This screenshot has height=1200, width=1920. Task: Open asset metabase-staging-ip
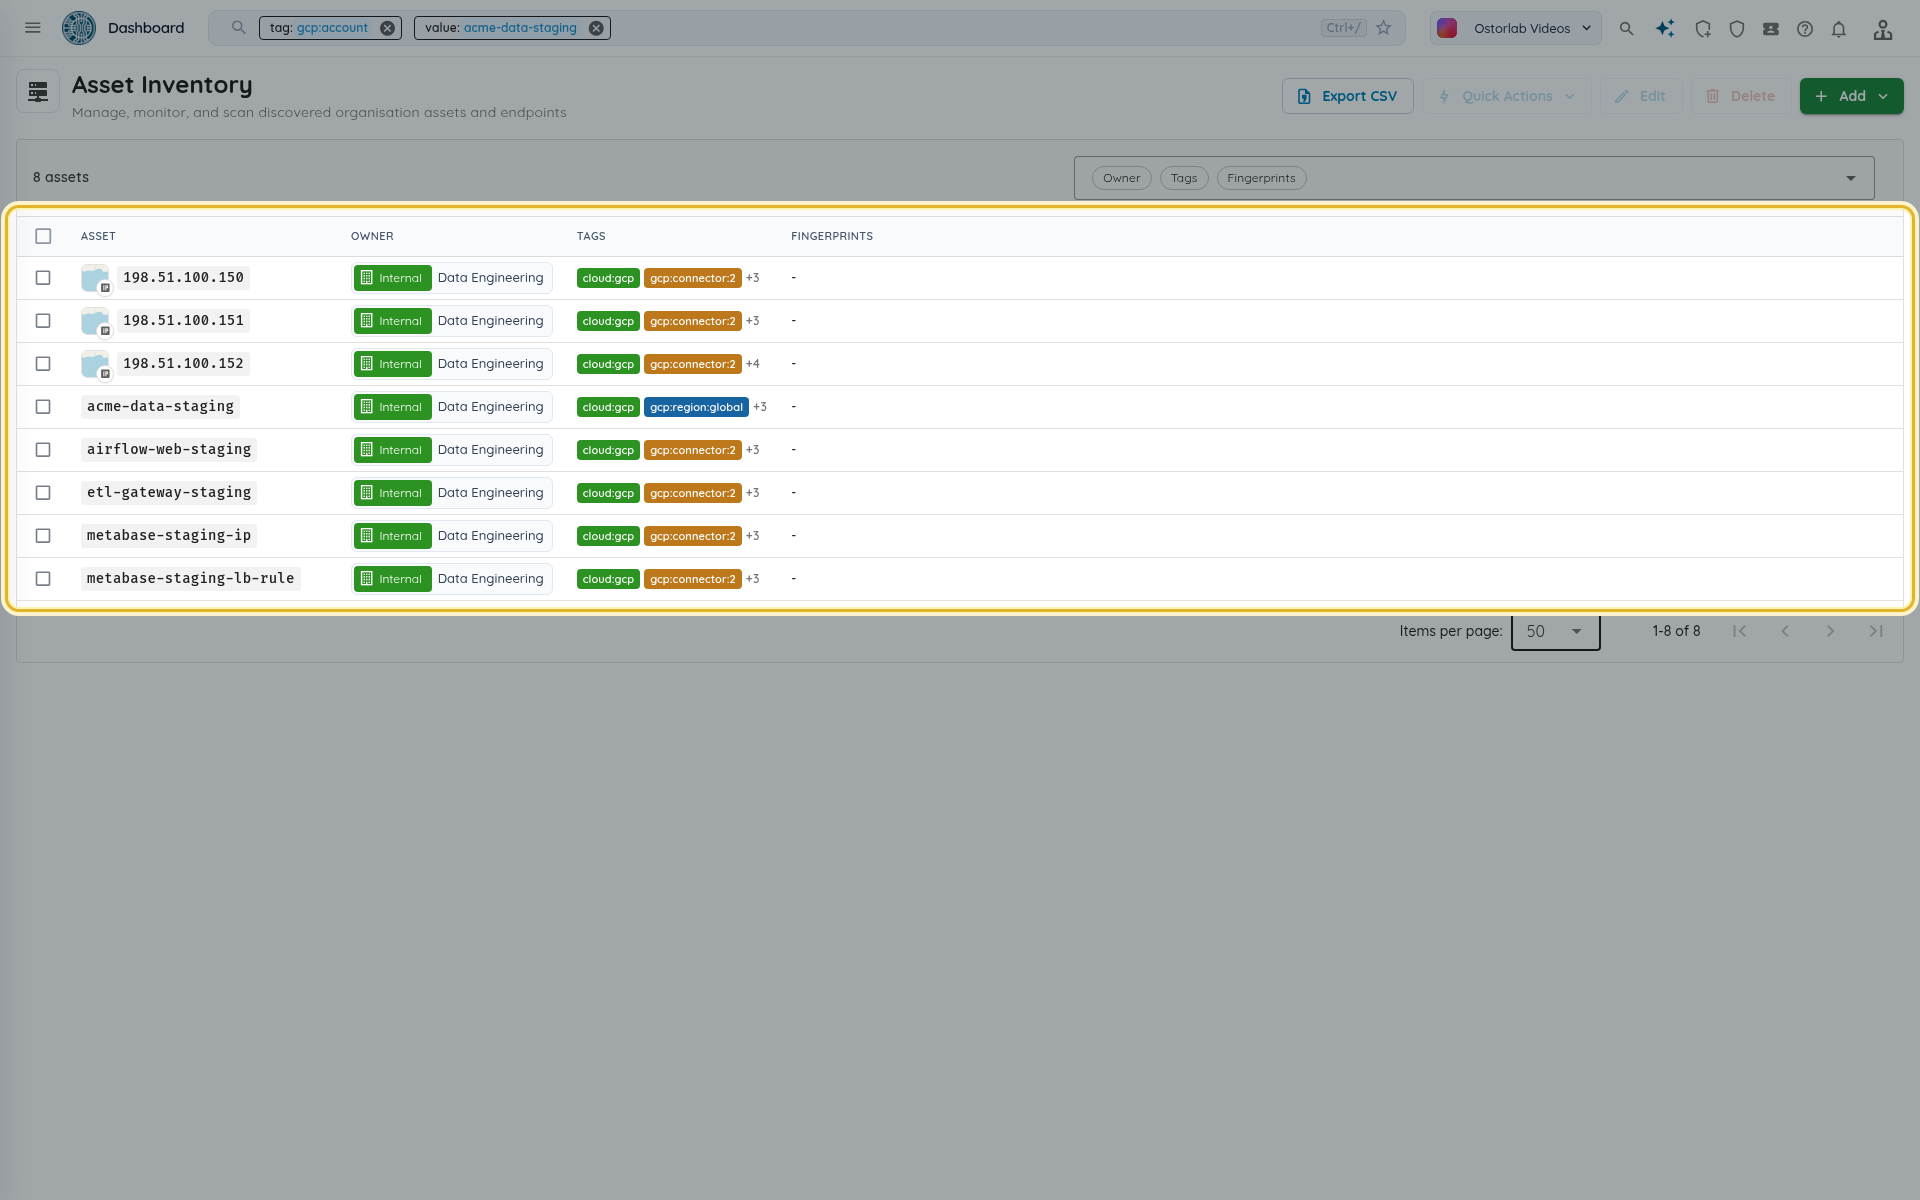(x=169, y=536)
